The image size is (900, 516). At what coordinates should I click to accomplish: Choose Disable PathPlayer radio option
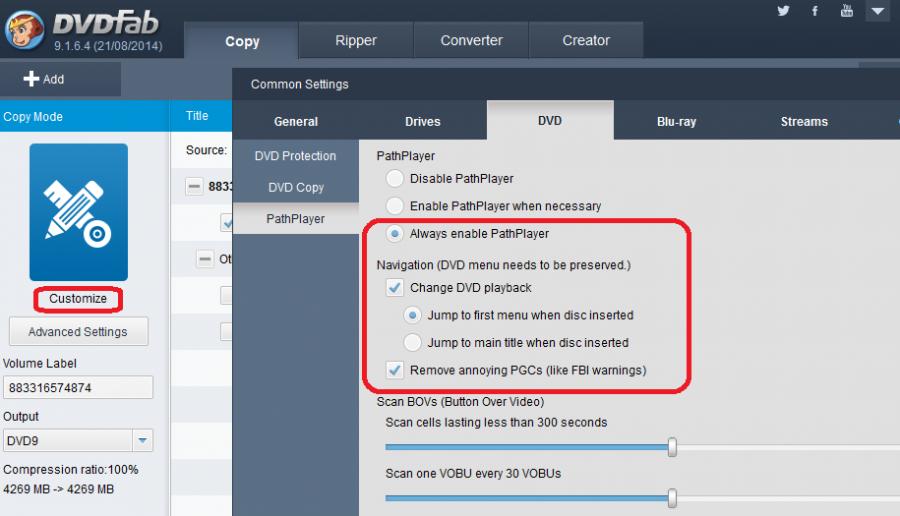[395, 179]
